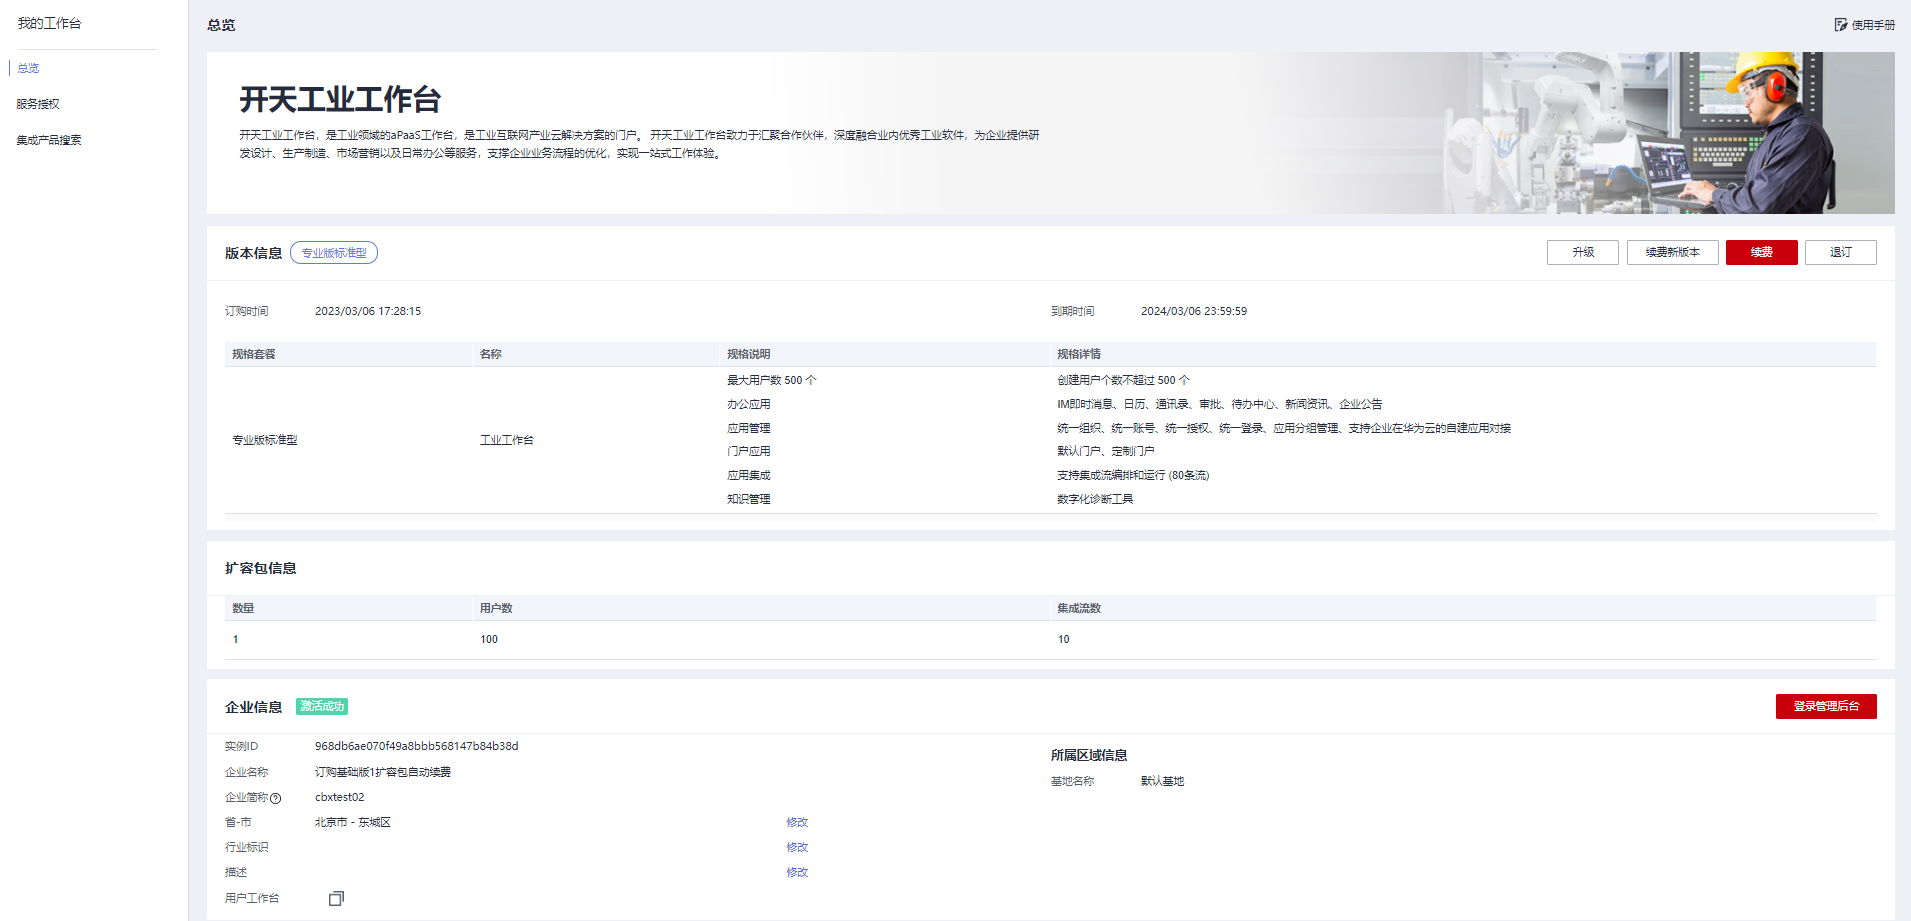Click the 退订 unsubscribe button
1911x921 pixels.
pos(1840,252)
